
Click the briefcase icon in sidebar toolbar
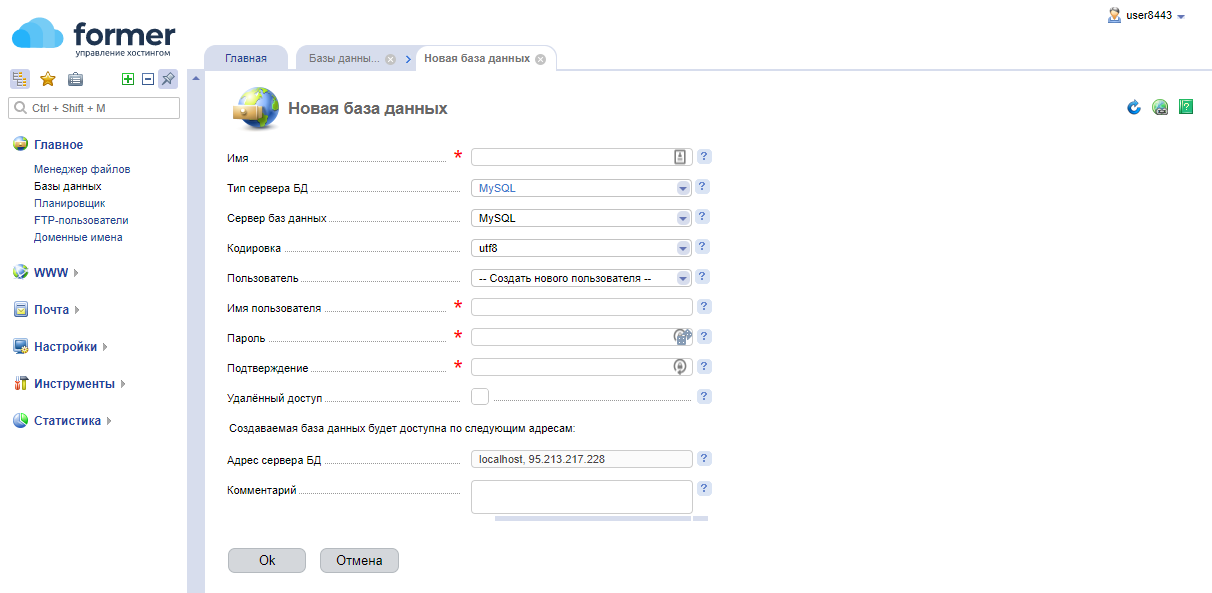pos(75,80)
